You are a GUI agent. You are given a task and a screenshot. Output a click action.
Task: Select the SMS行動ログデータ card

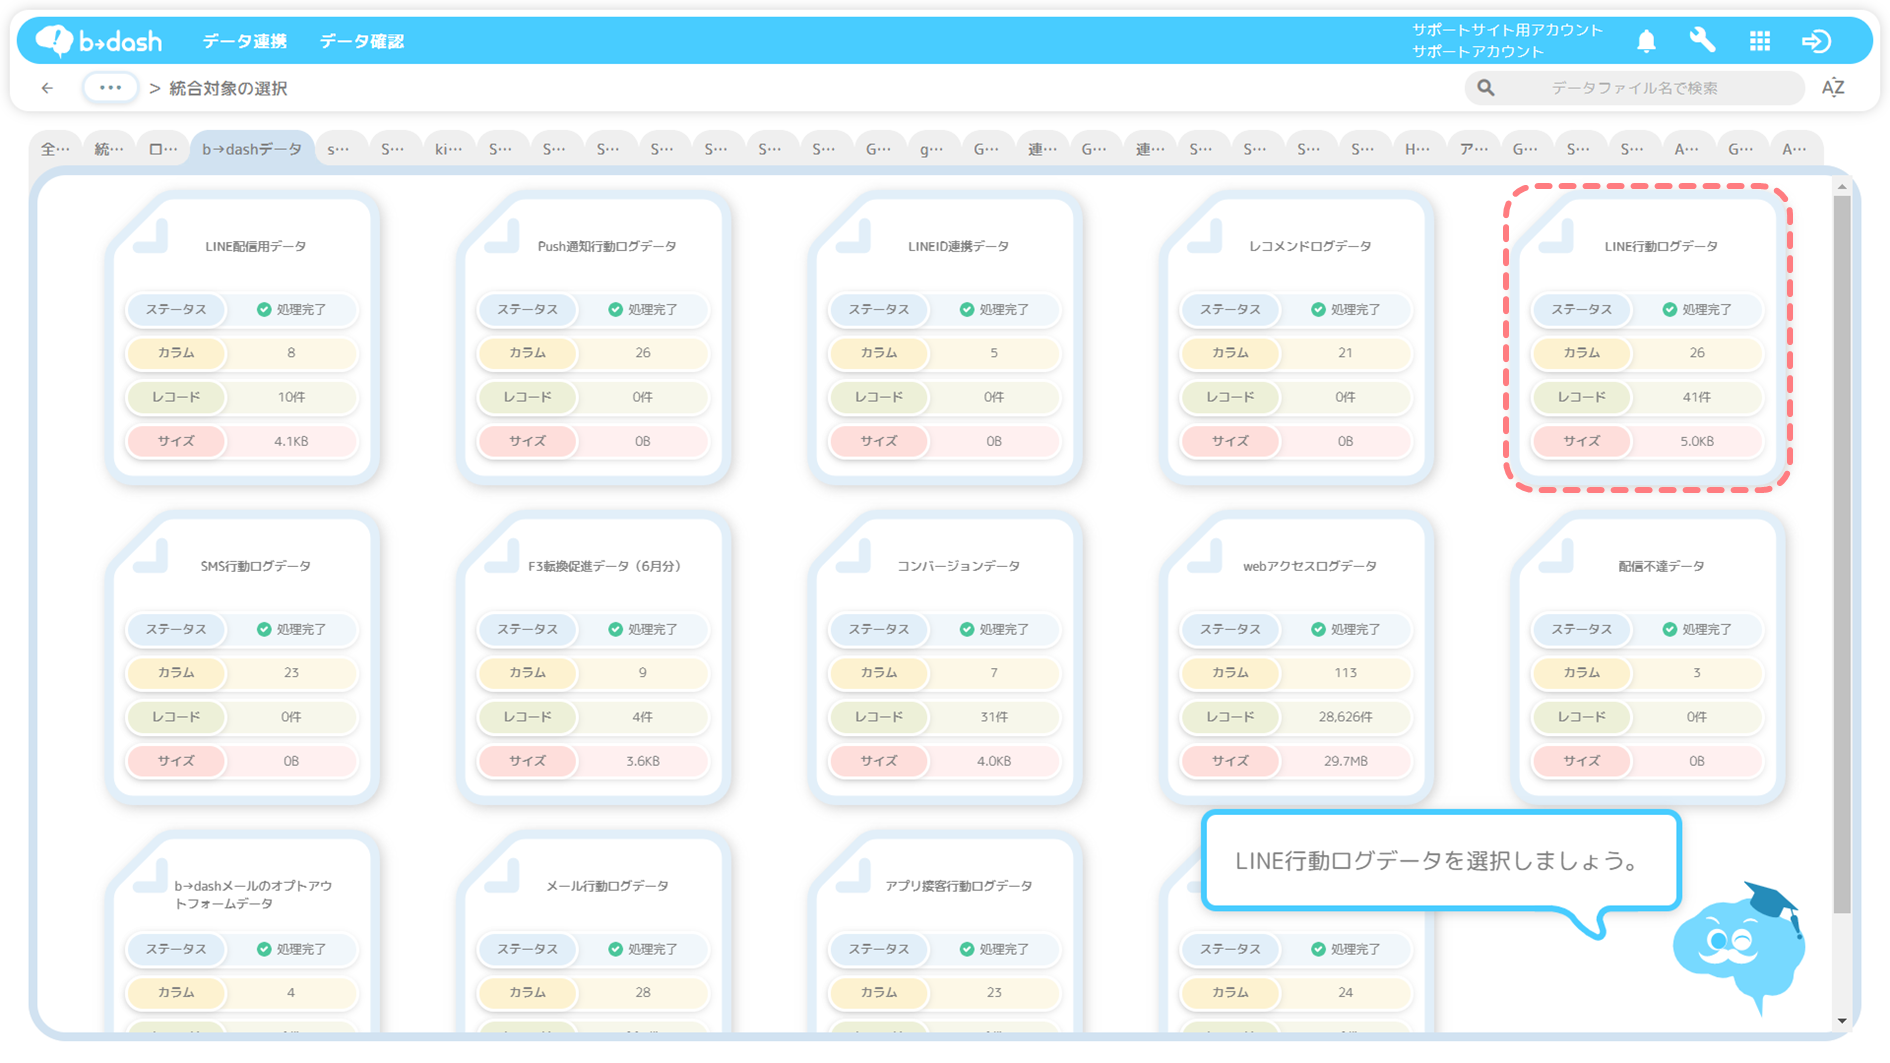[x=242, y=658]
